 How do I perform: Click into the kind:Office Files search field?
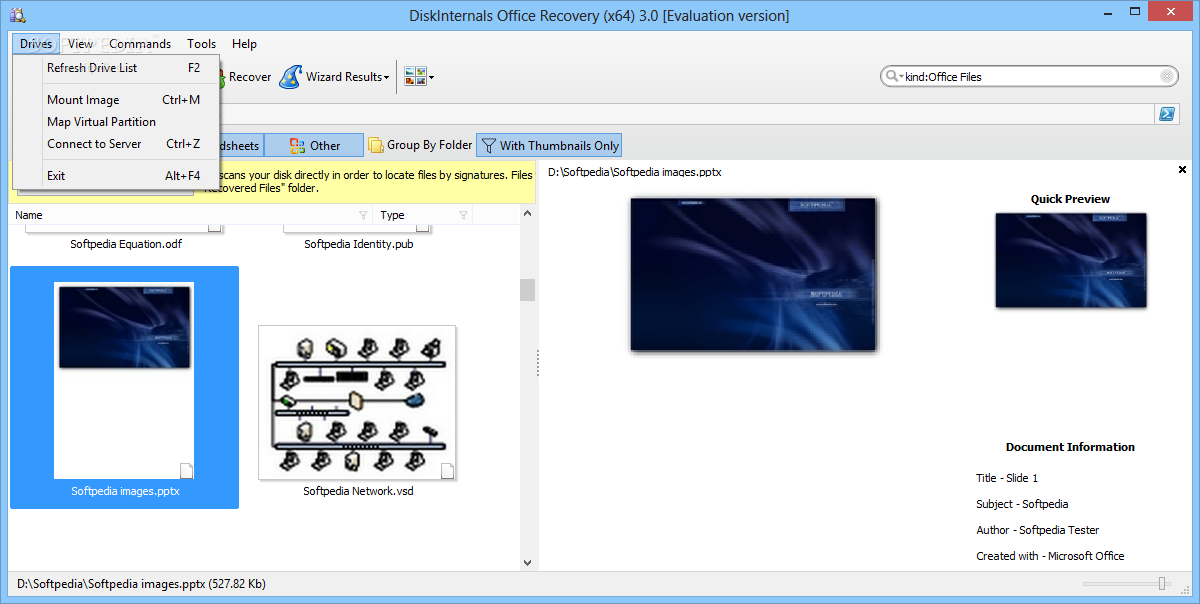tap(1030, 76)
